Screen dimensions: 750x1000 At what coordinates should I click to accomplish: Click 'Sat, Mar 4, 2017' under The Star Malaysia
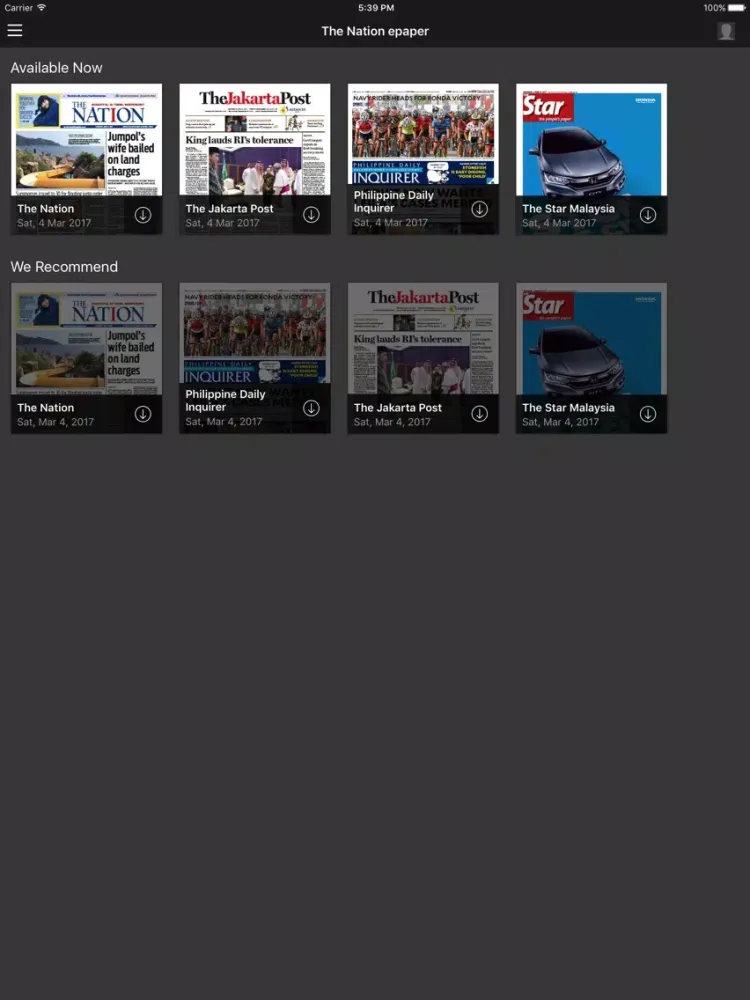[561, 422]
